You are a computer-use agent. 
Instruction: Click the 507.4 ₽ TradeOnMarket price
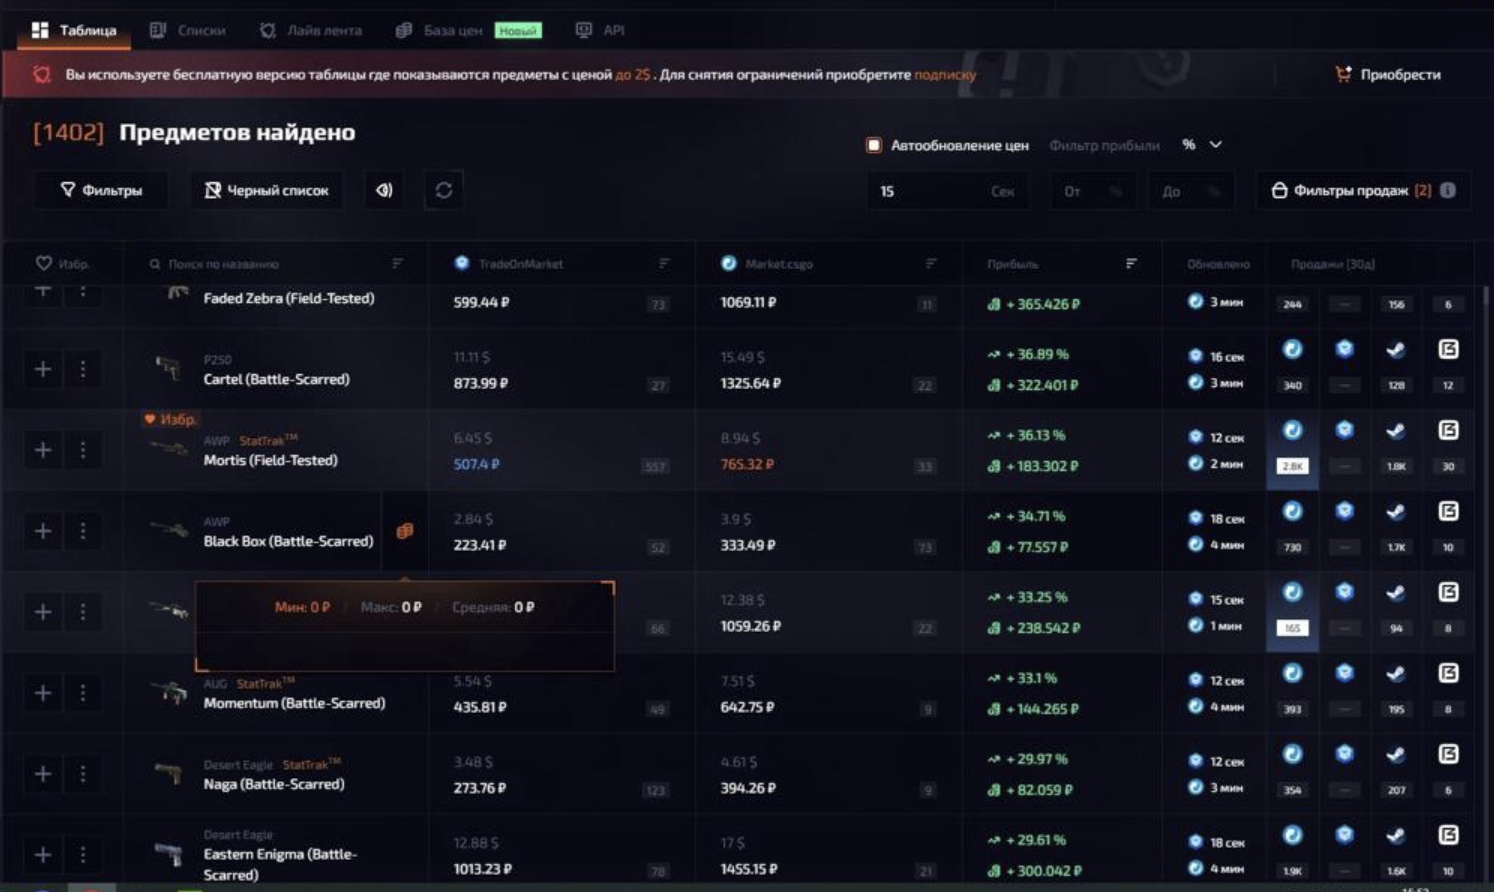click(x=476, y=464)
